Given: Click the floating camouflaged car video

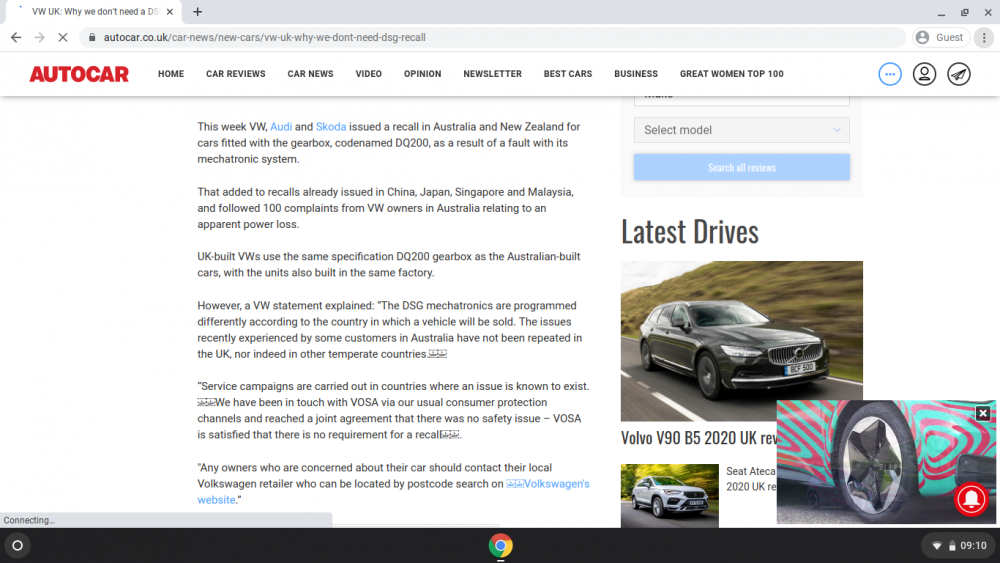Looking at the screenshot, I should [886, 462].
